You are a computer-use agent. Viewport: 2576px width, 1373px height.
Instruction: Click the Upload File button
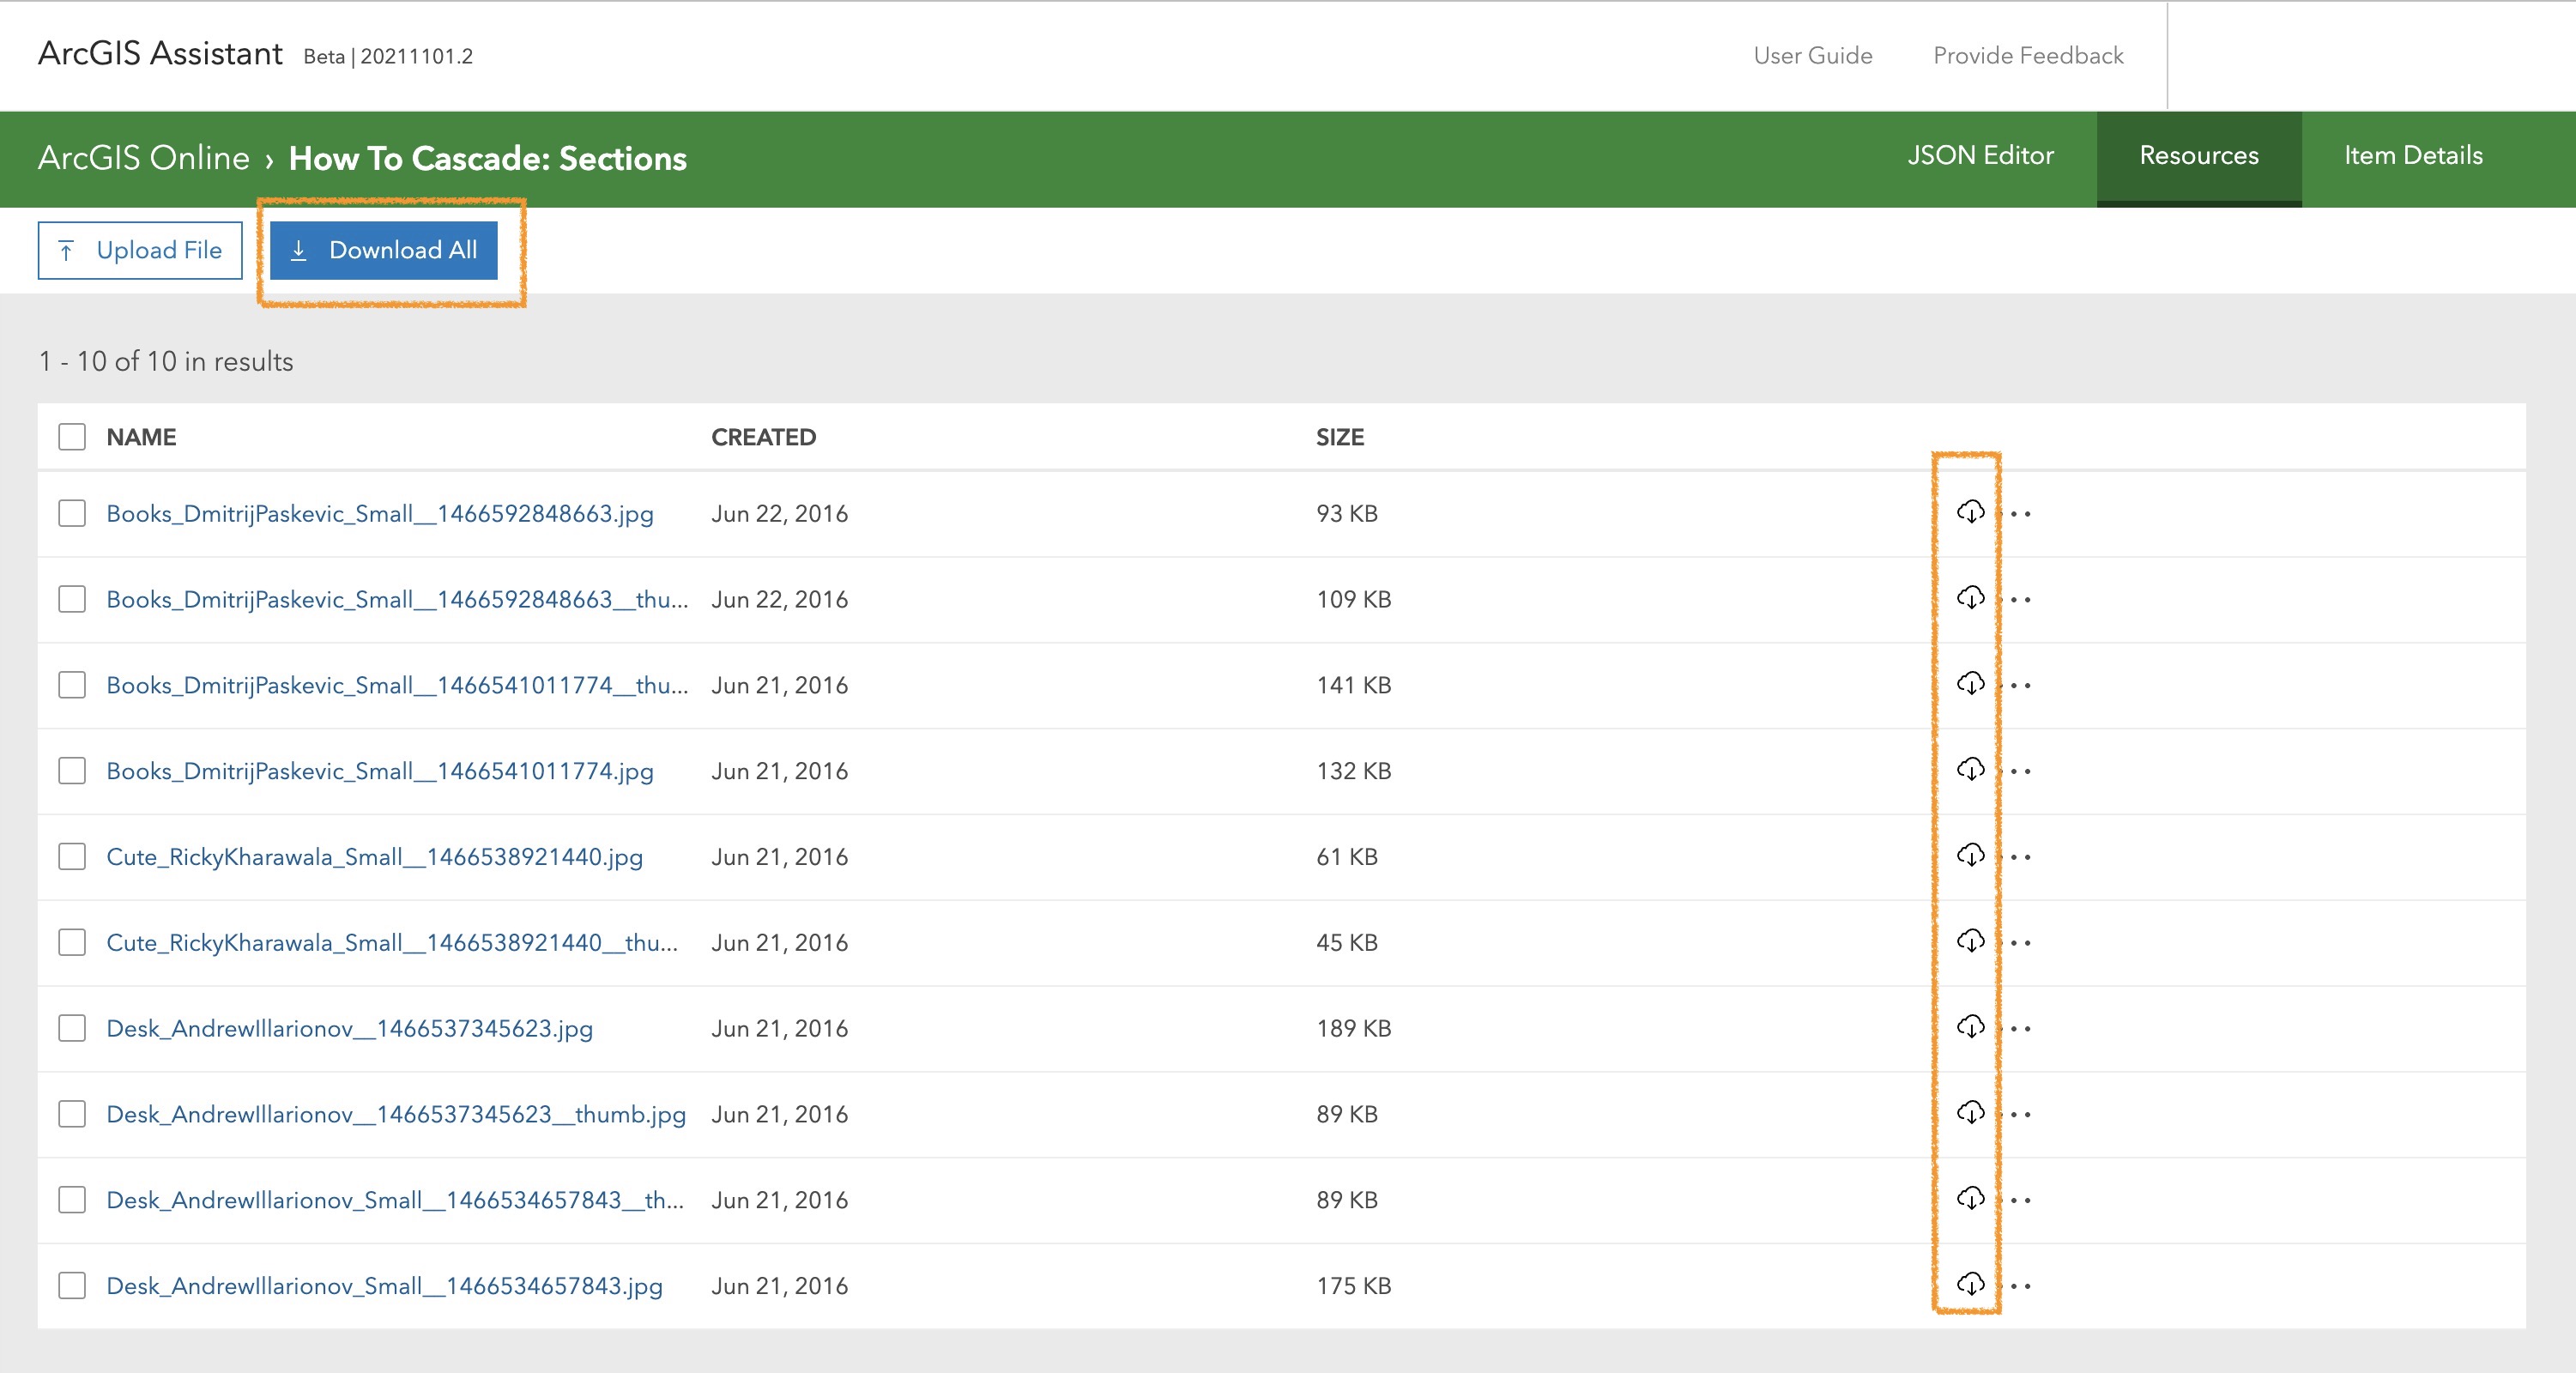tap(140, 250)
